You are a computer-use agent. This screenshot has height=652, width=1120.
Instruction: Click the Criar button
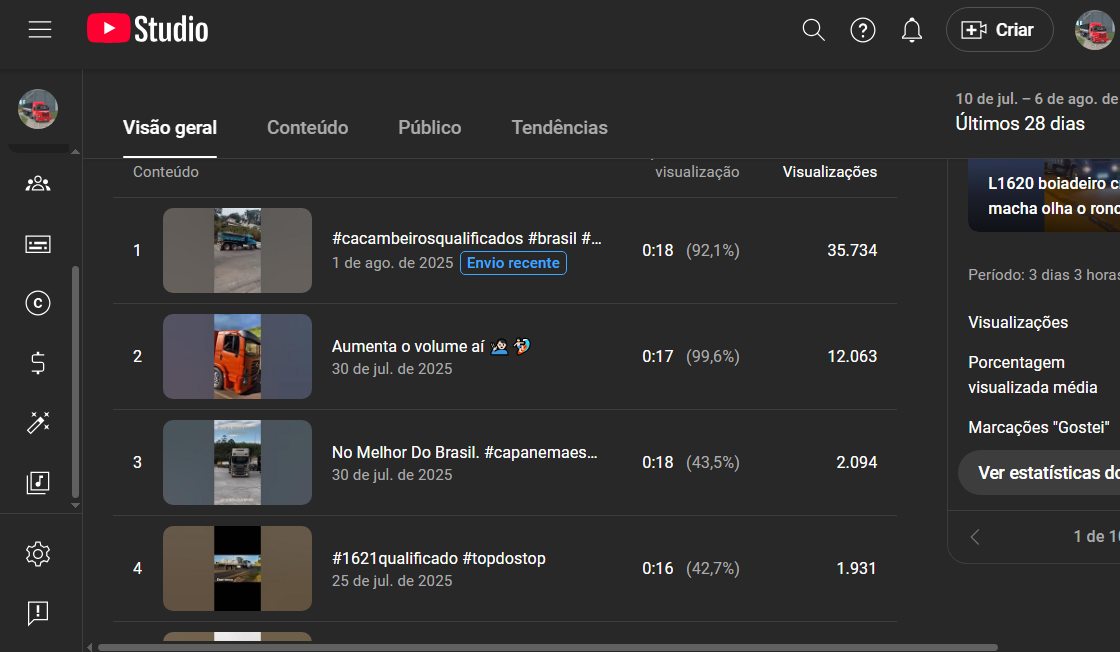pyautogui.click(x=999, y=30)
